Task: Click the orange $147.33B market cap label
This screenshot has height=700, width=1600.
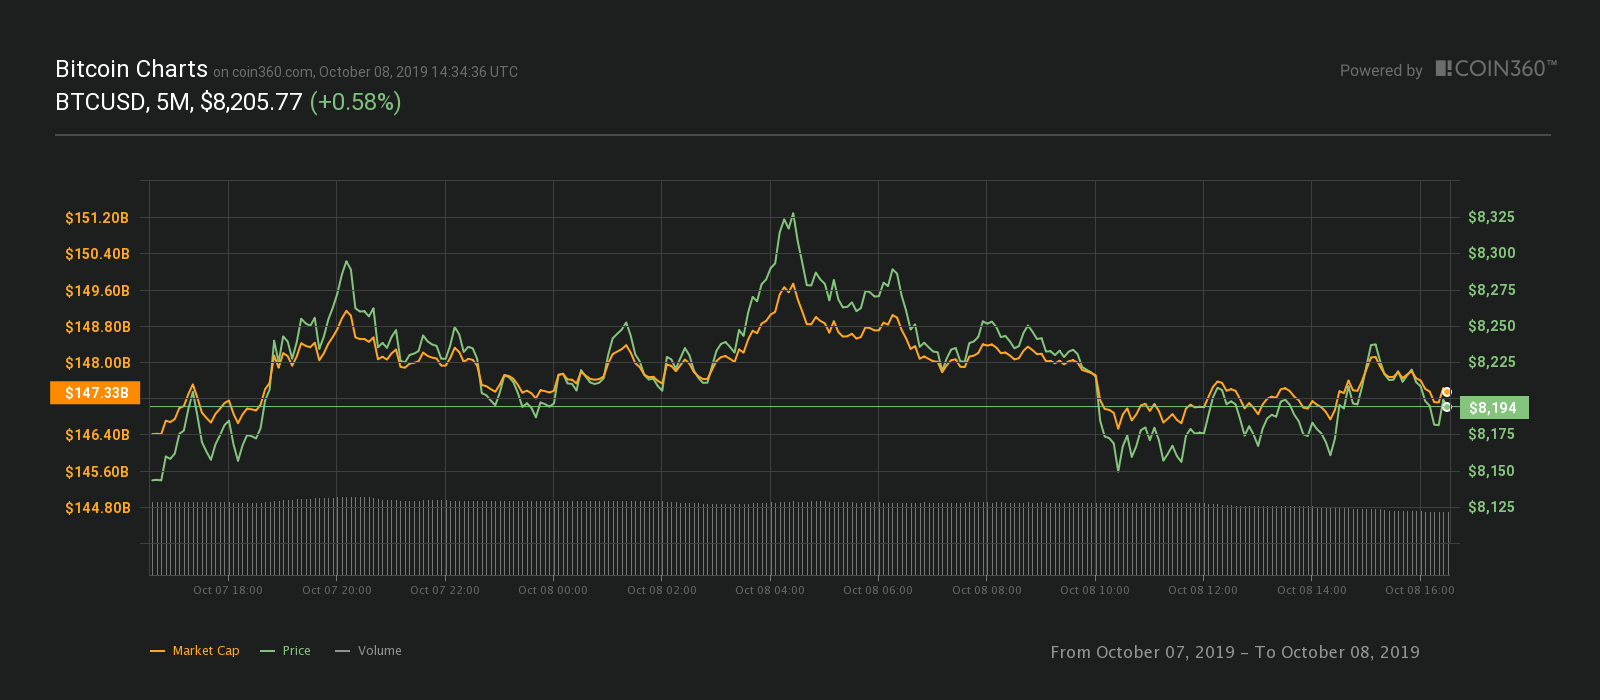Action: (x=95, y=393)
